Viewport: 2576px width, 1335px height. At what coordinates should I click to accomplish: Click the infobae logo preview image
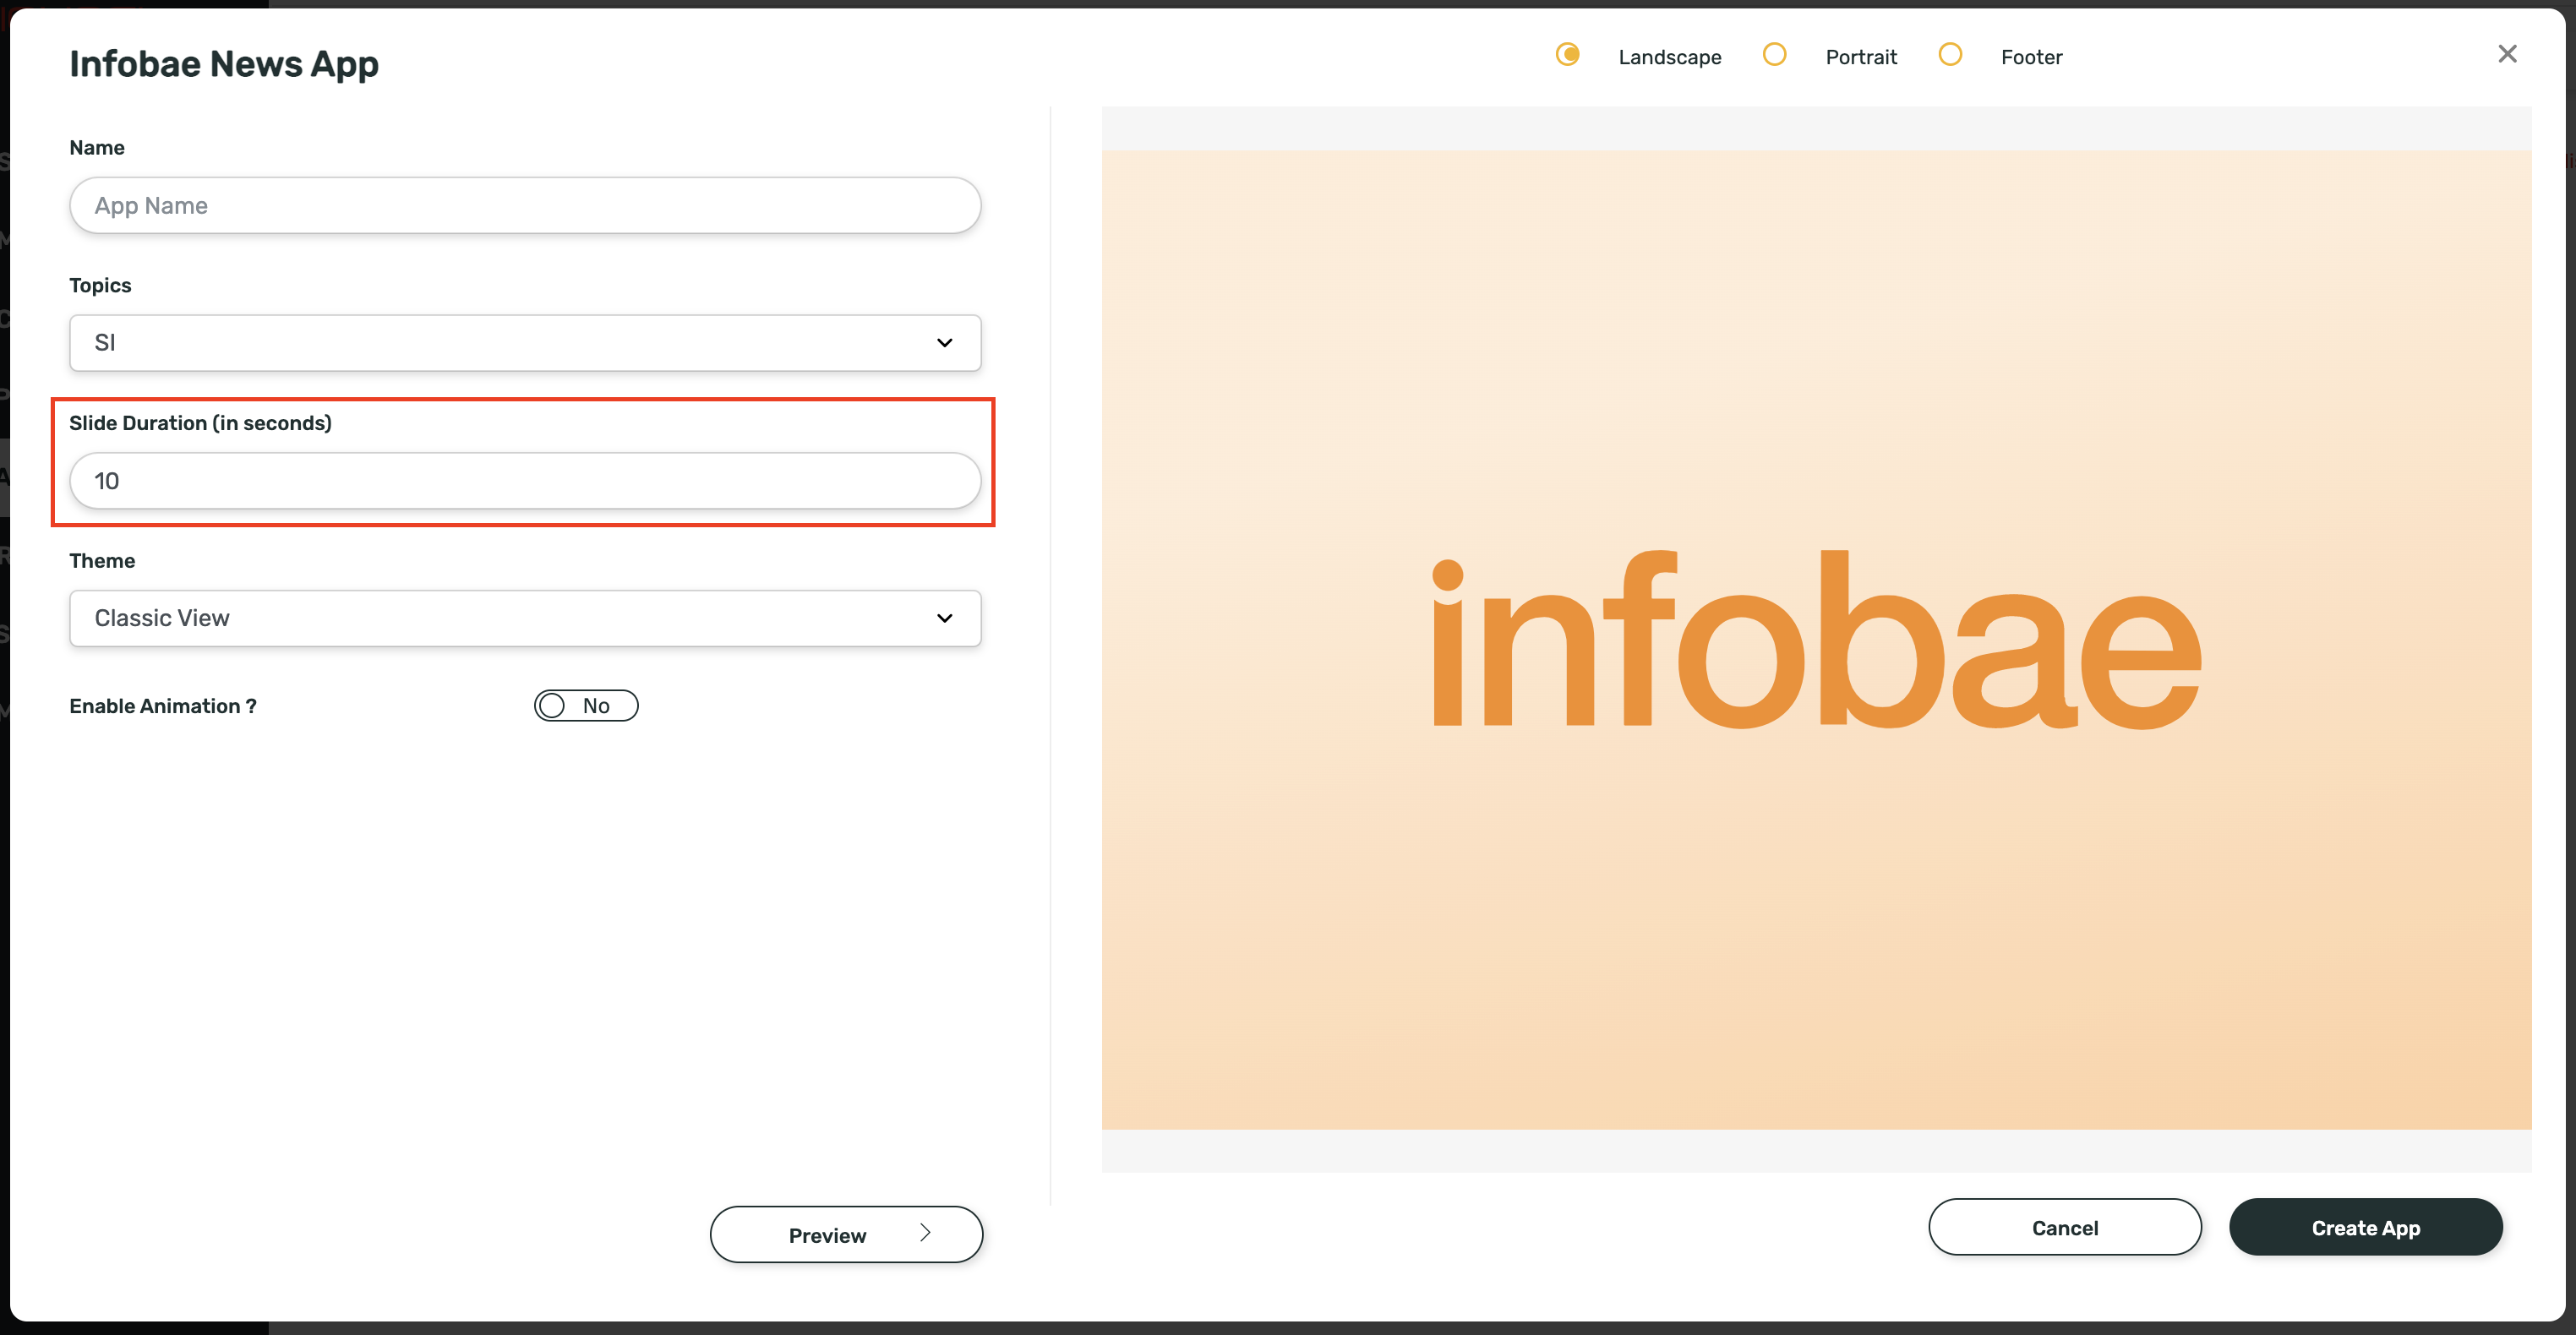click(x=1816, y=640)
